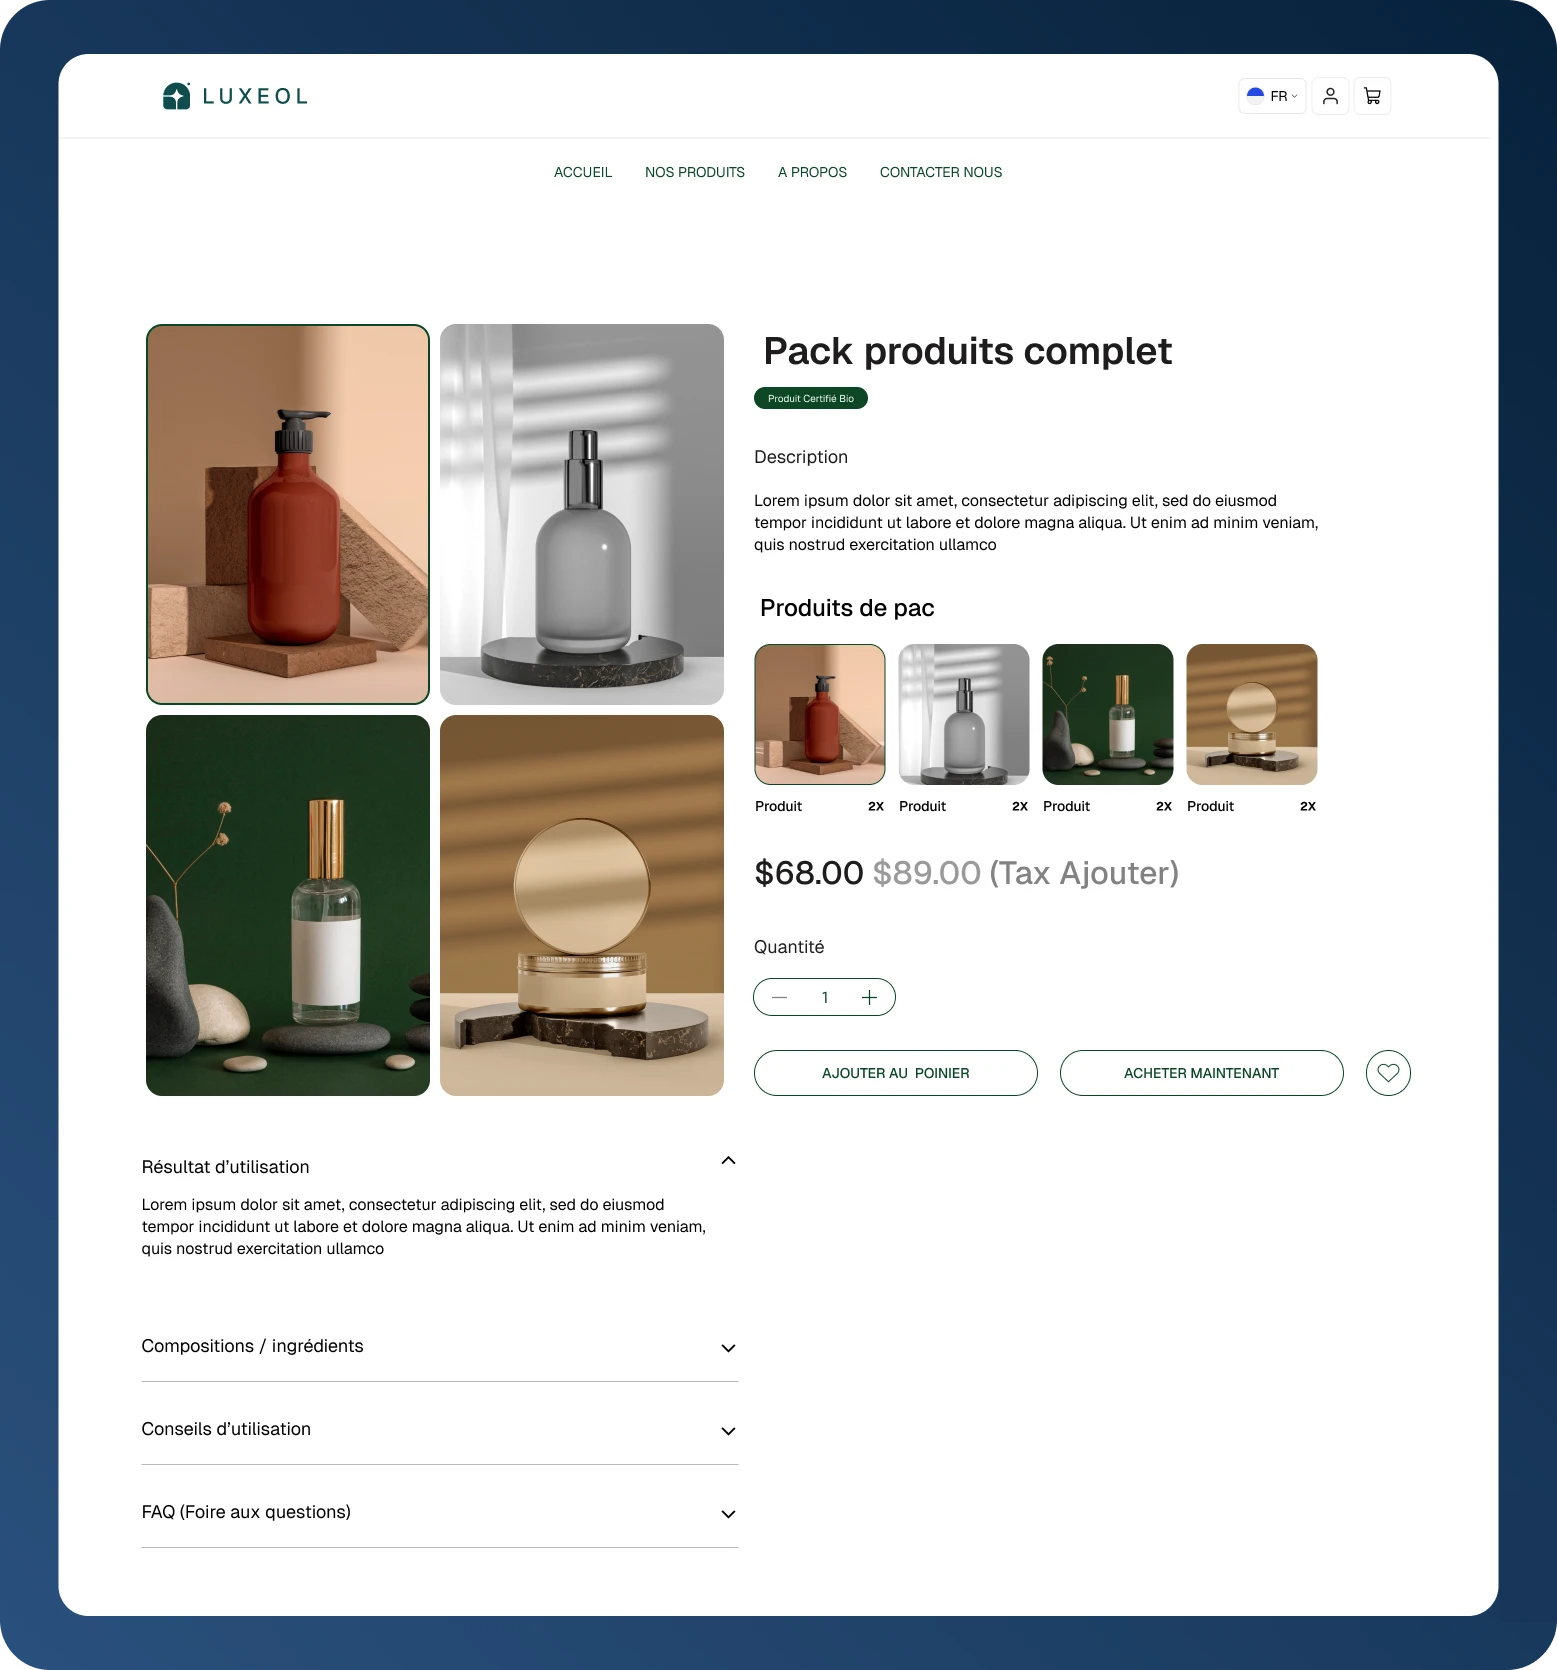The width and height of the screenshot is (1557, 1670).
Task: Click the Luxeol logo
Action: point(235,96)
